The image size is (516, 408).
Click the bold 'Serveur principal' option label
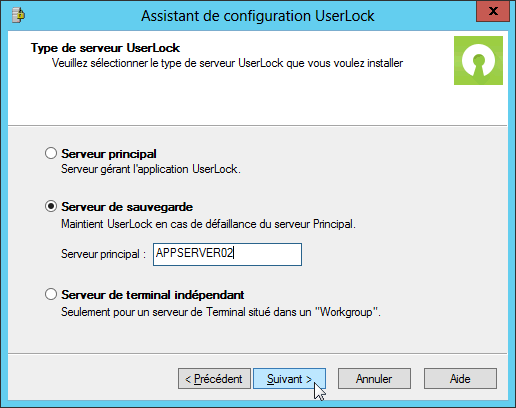point(109,154)
